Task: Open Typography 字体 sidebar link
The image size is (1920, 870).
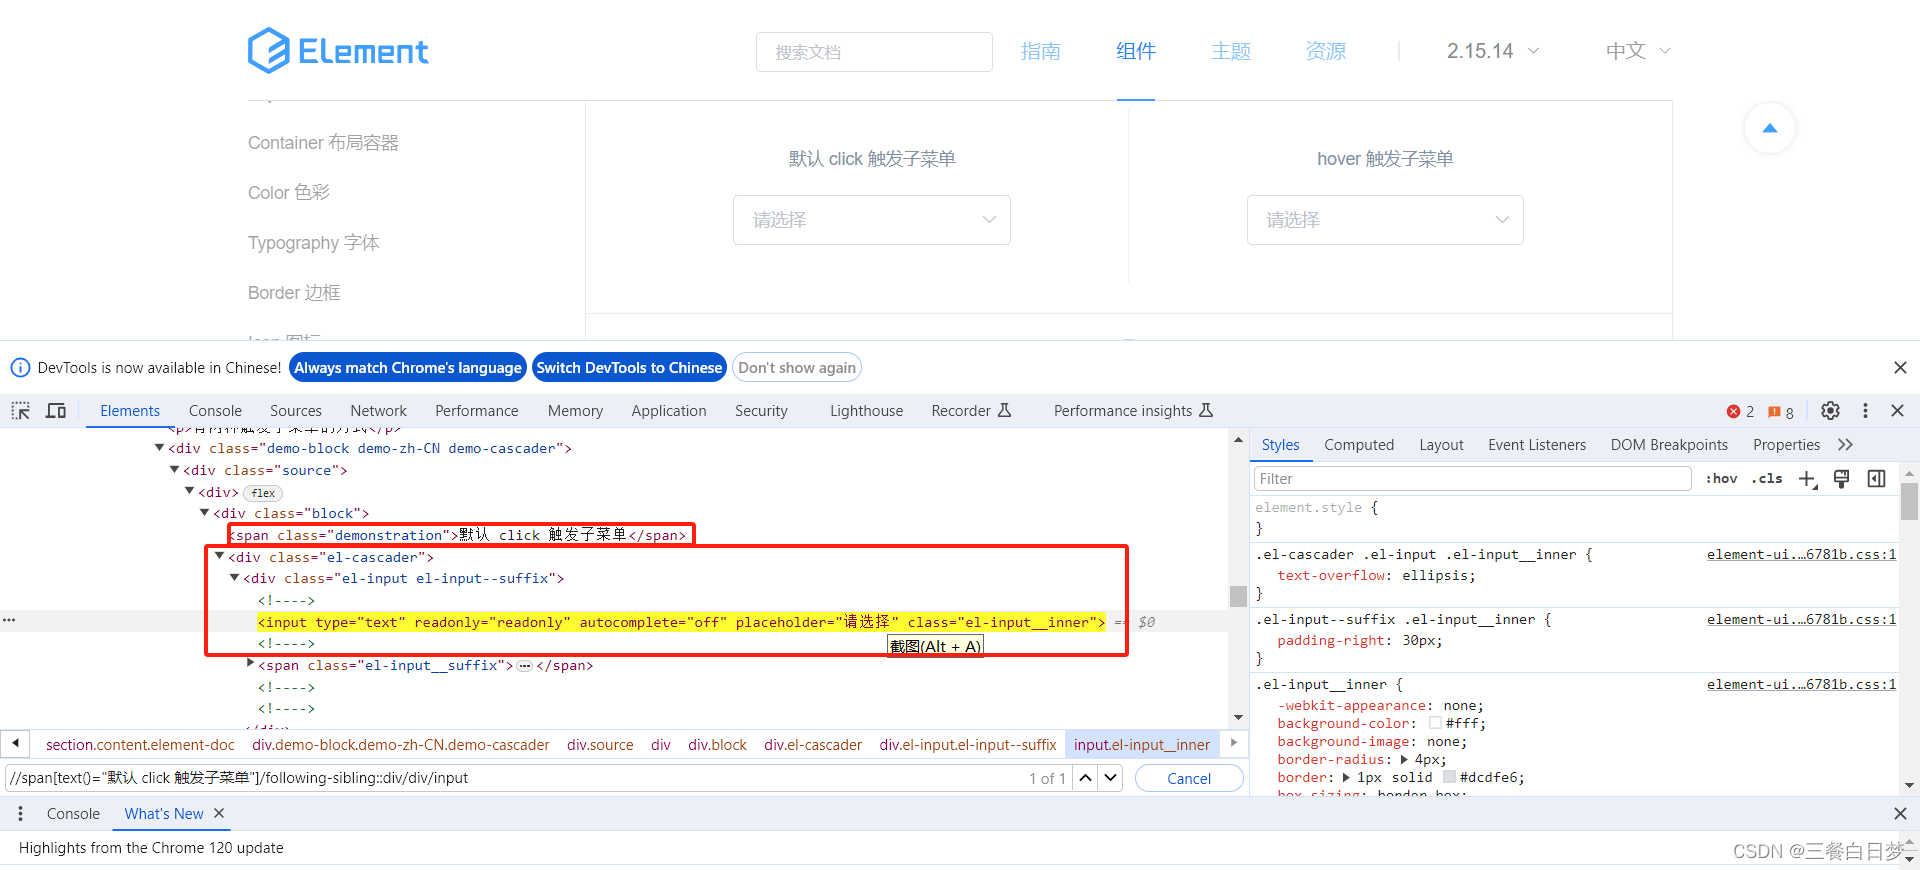Action: click(x=314, y=243)
